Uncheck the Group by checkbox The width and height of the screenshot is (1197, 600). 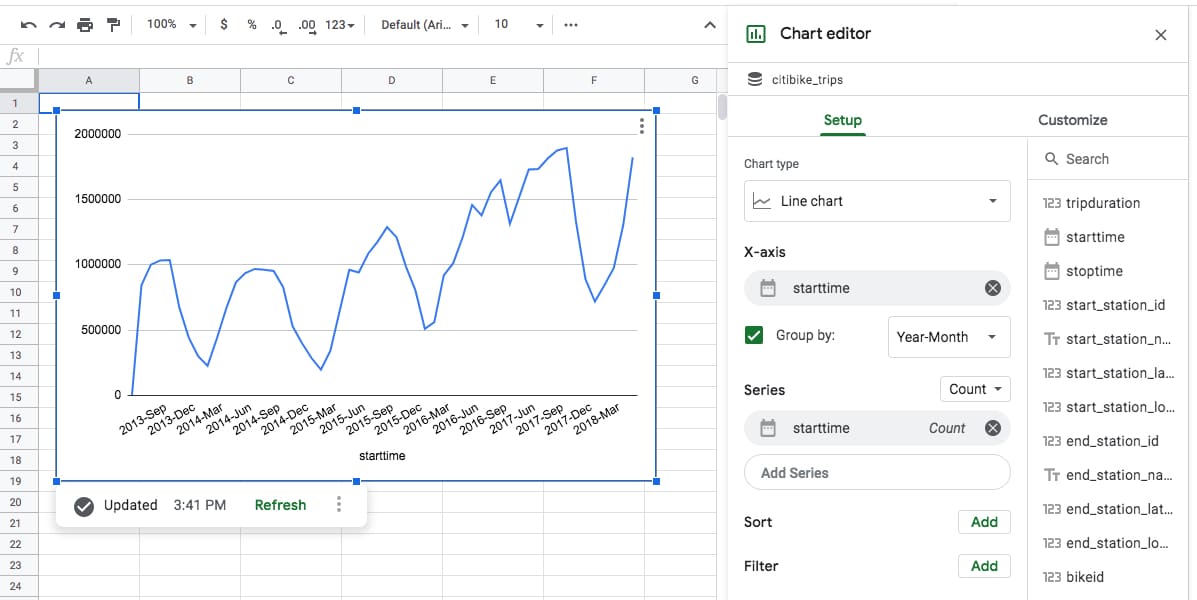pos(753,335)
